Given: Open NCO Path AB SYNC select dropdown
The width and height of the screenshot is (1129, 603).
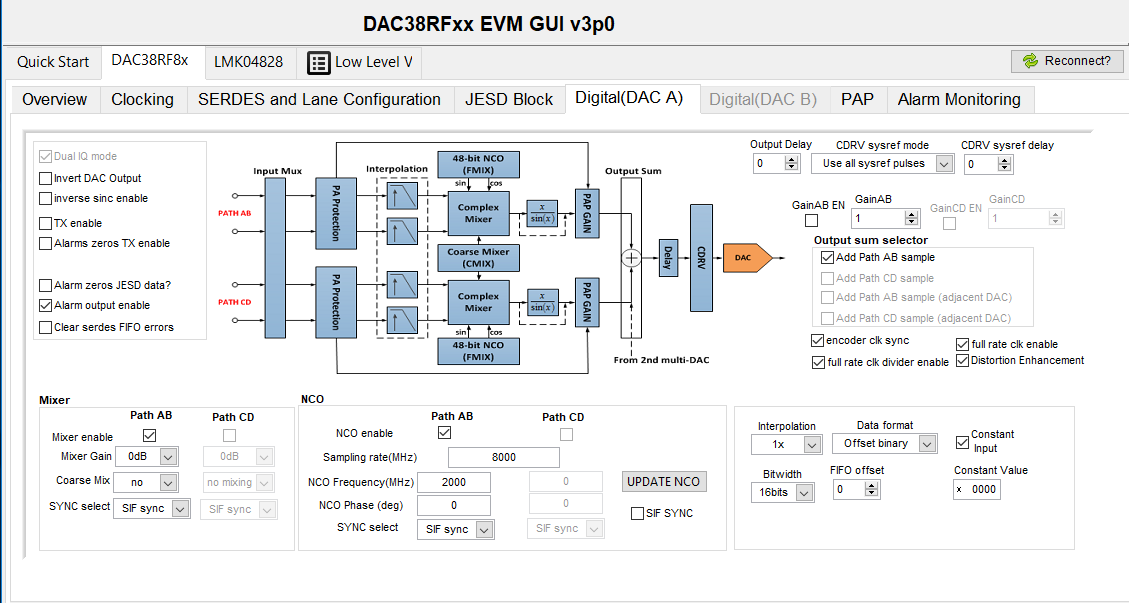Looking at the screenshot, I should pos(485,530).
